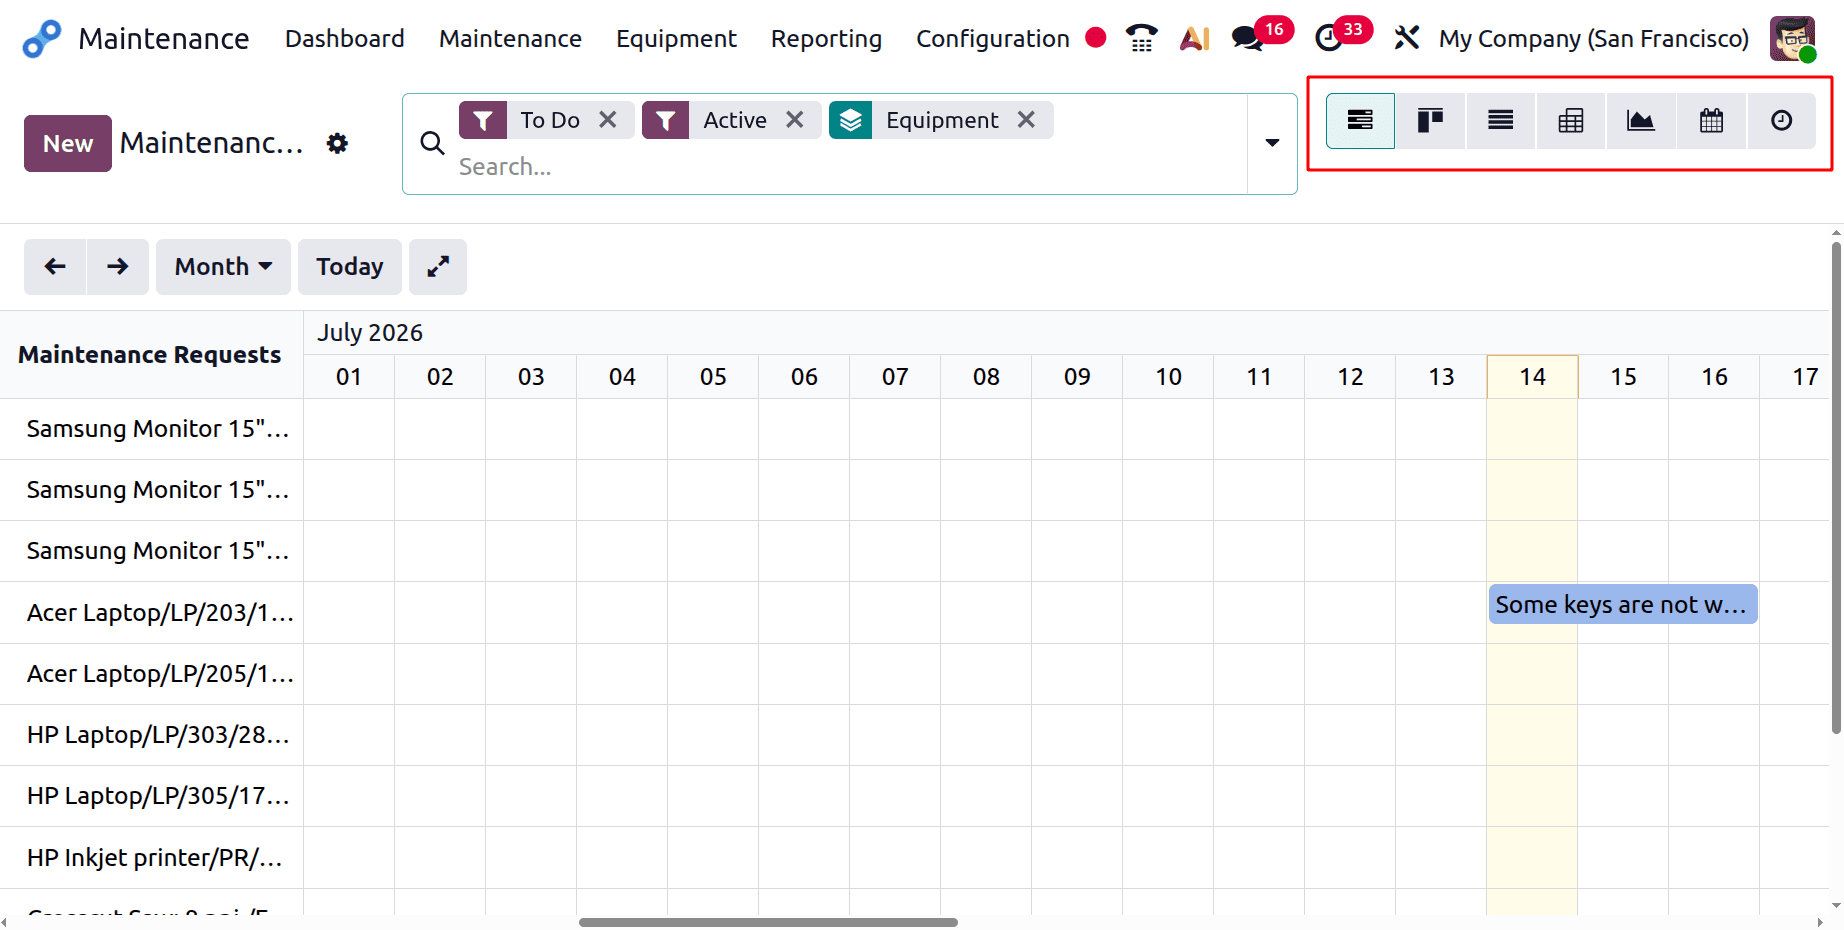Image resolution: width=1844 pixels, height=930 pixels.
Task: Open the debug tools wrench icon
Action: click(1407, 38)
